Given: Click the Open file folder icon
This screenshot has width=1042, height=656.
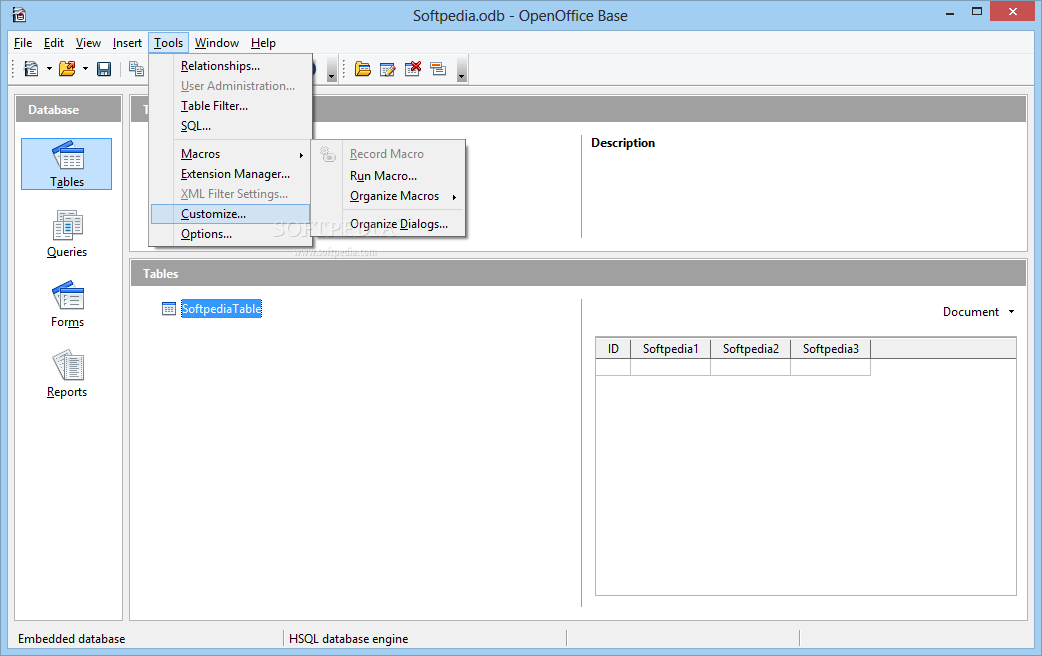Looking at the screenshot, I should (67, 68).
